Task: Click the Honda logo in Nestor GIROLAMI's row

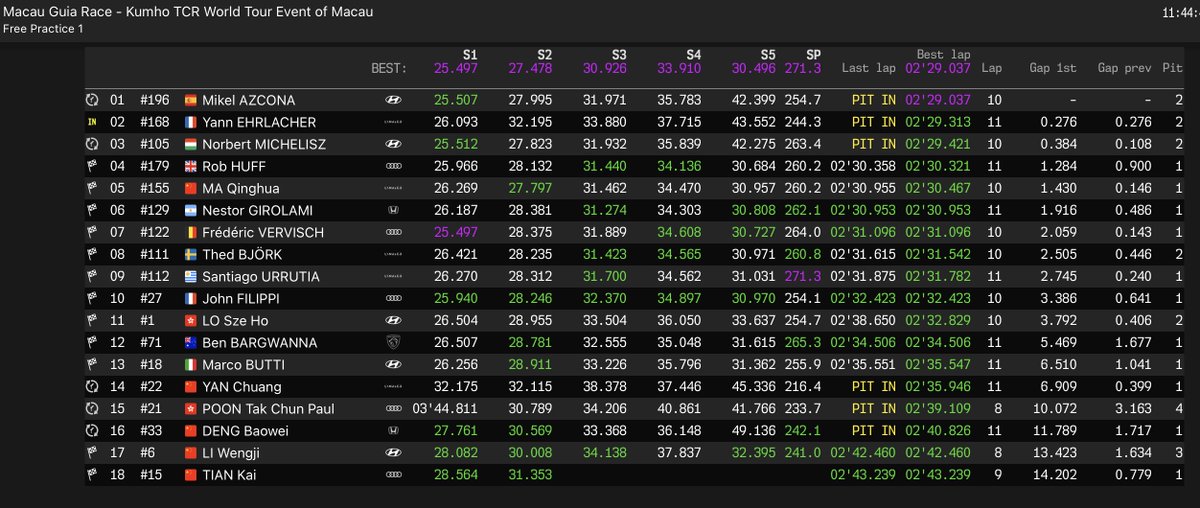Action: 393,211
